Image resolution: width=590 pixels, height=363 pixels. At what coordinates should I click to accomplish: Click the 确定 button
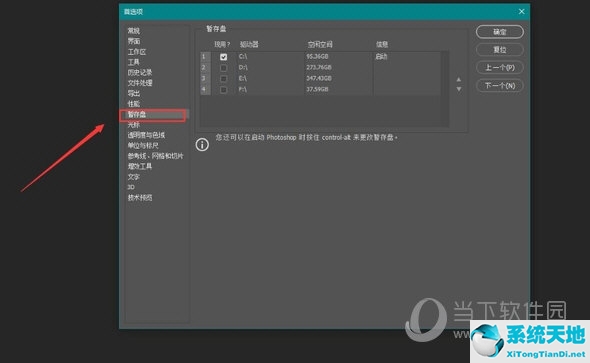coord(500,32)
